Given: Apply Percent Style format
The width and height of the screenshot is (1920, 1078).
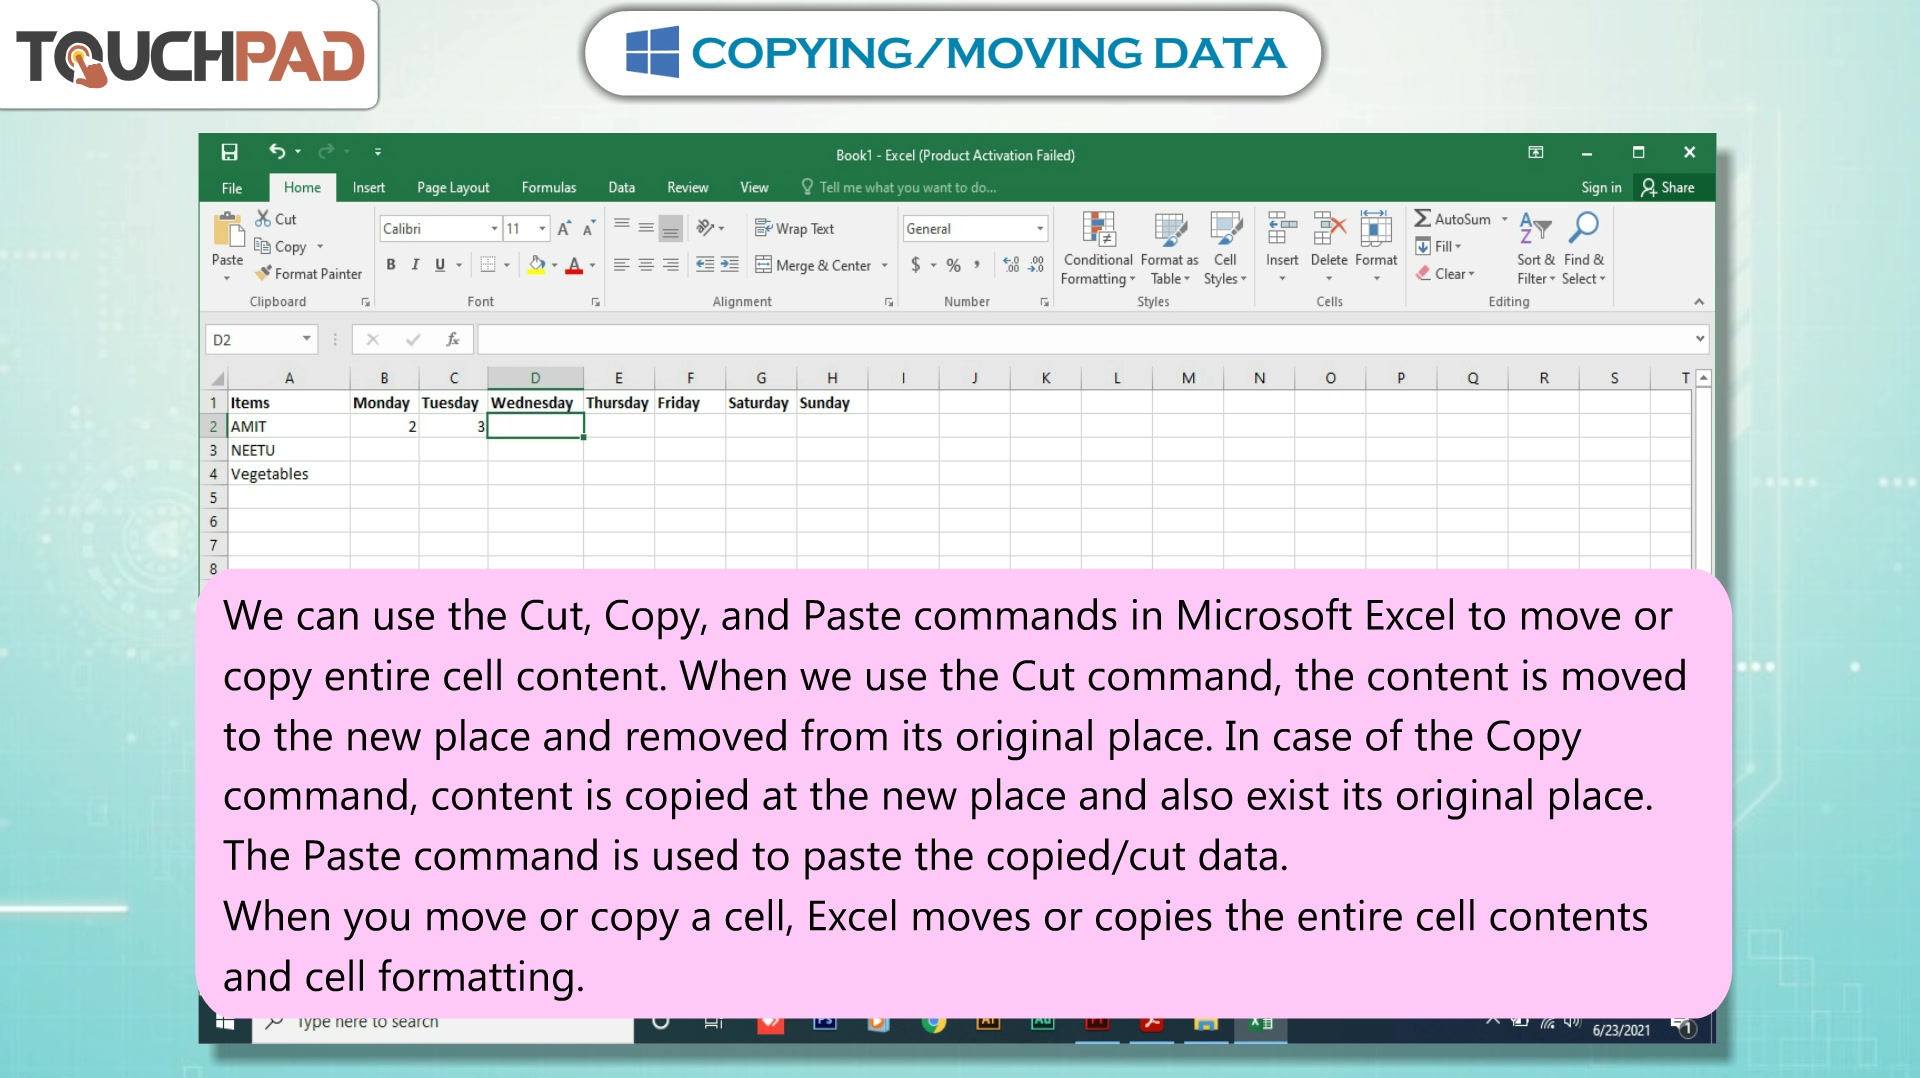Looking at the screenshot, I should coord(953,265).
